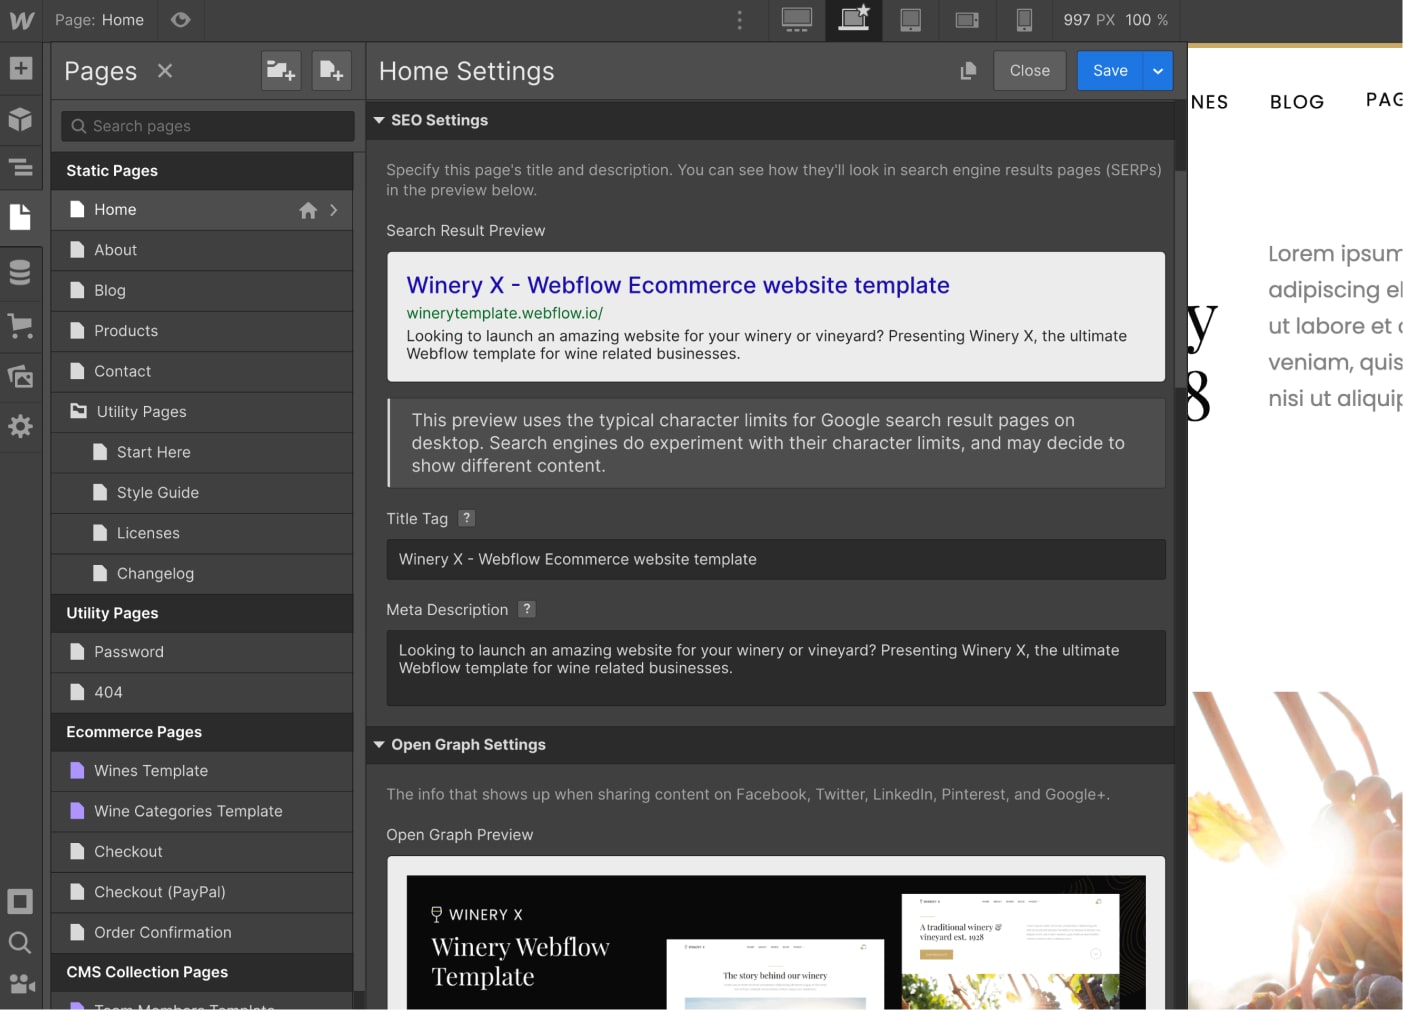Open the Ecommerce panel
This screenshot has width=1403, height=1010.
pos(21,326)
